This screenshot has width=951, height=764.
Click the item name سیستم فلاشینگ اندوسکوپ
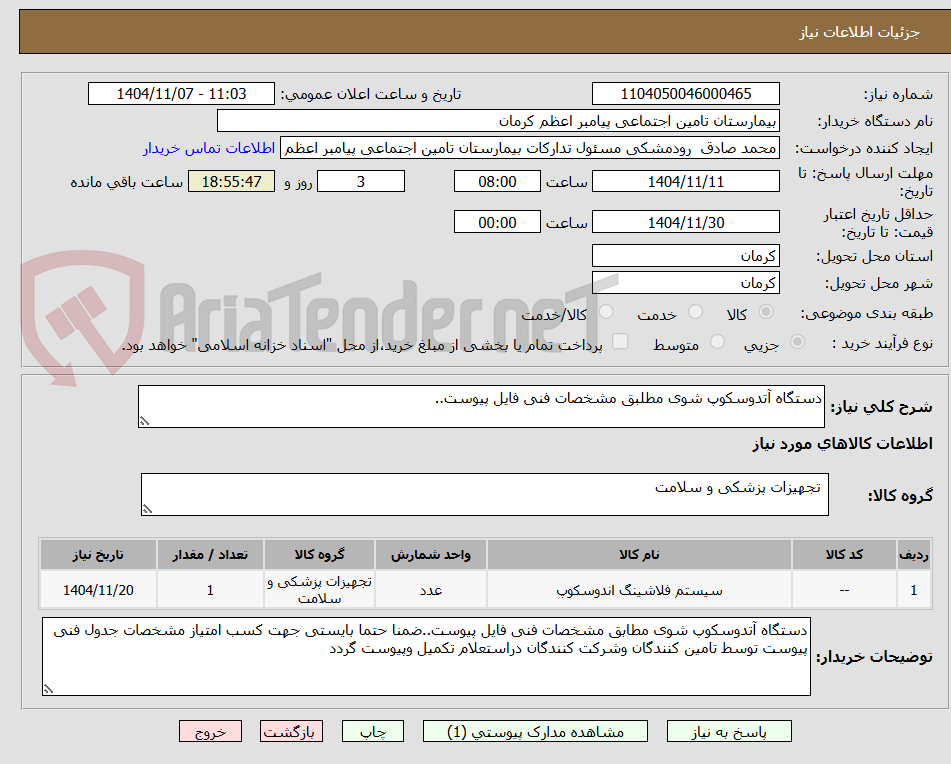(639, 590)
